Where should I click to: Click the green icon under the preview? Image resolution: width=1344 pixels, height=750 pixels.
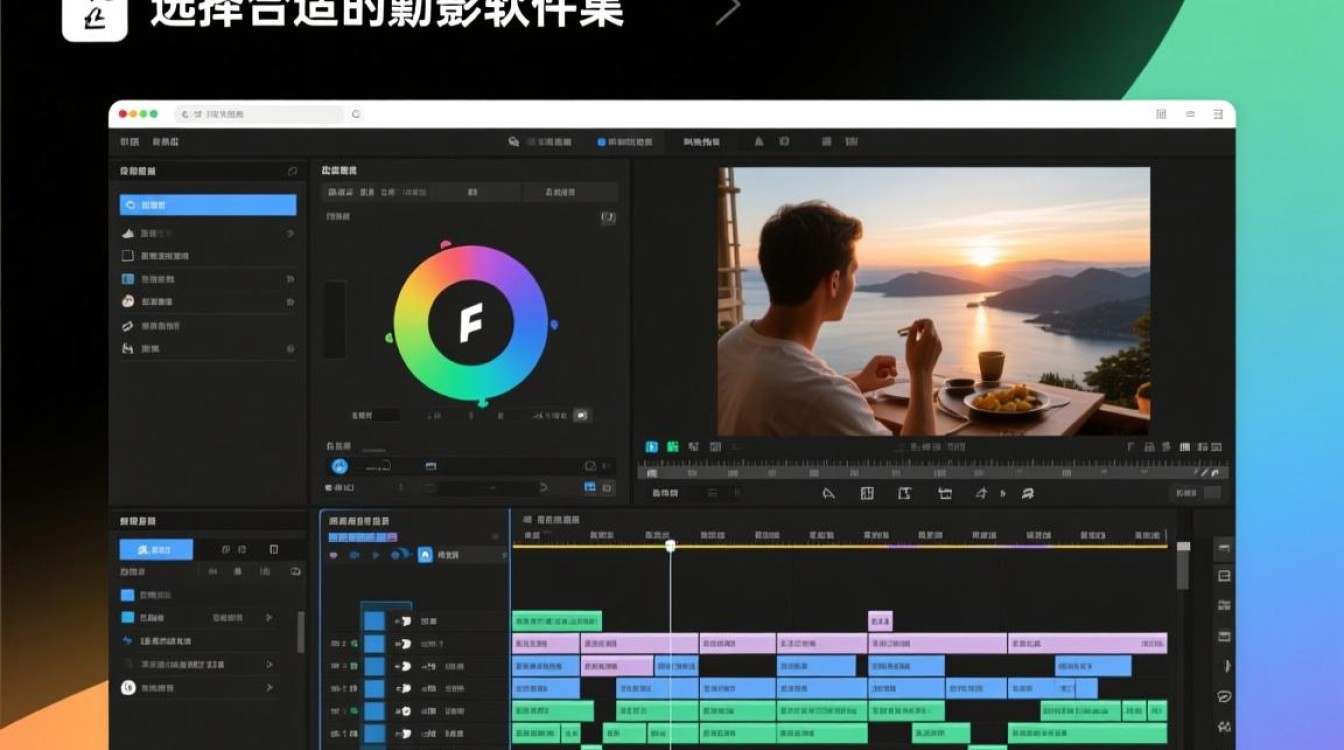click(x=674, y=447)
